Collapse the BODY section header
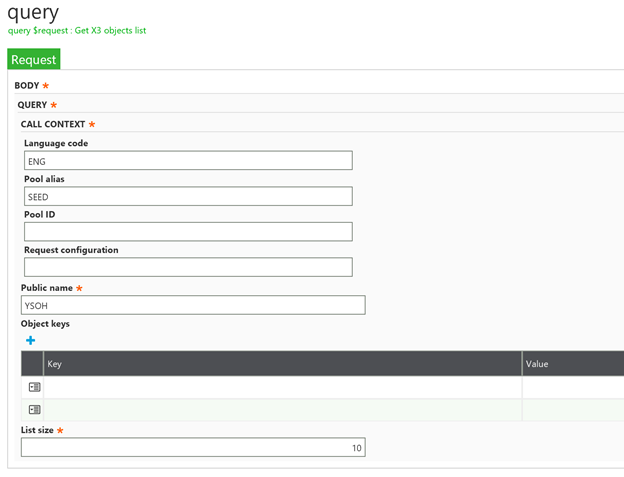Viewport: 624px width, 477px height. point(26,86)
